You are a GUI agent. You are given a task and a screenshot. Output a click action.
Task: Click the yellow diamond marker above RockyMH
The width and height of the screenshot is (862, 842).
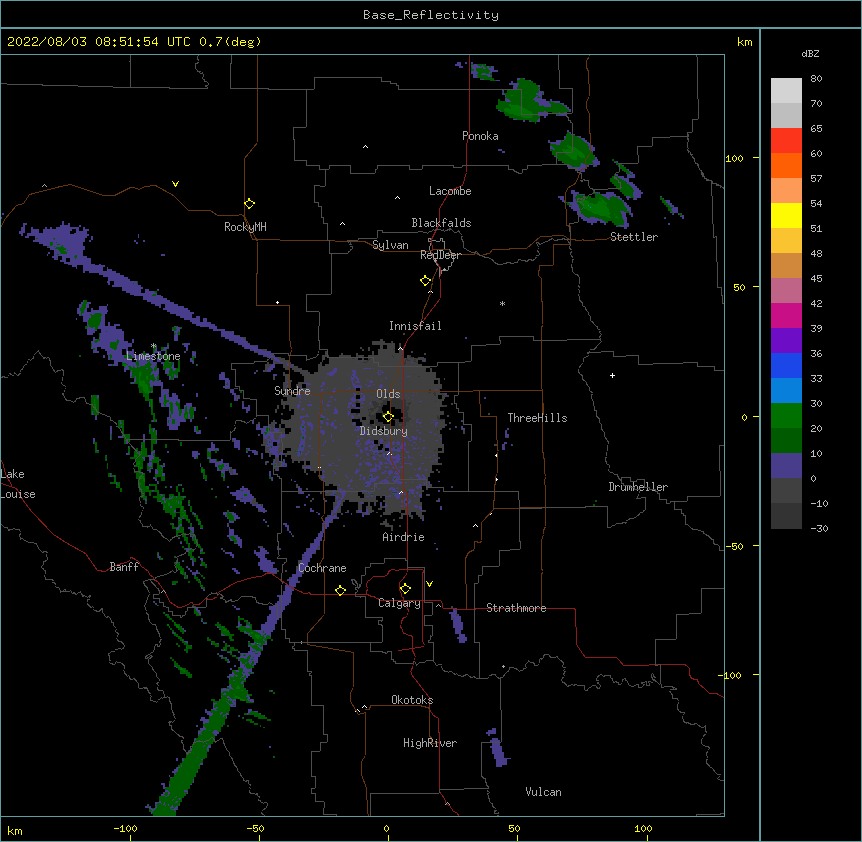(249, 204)
